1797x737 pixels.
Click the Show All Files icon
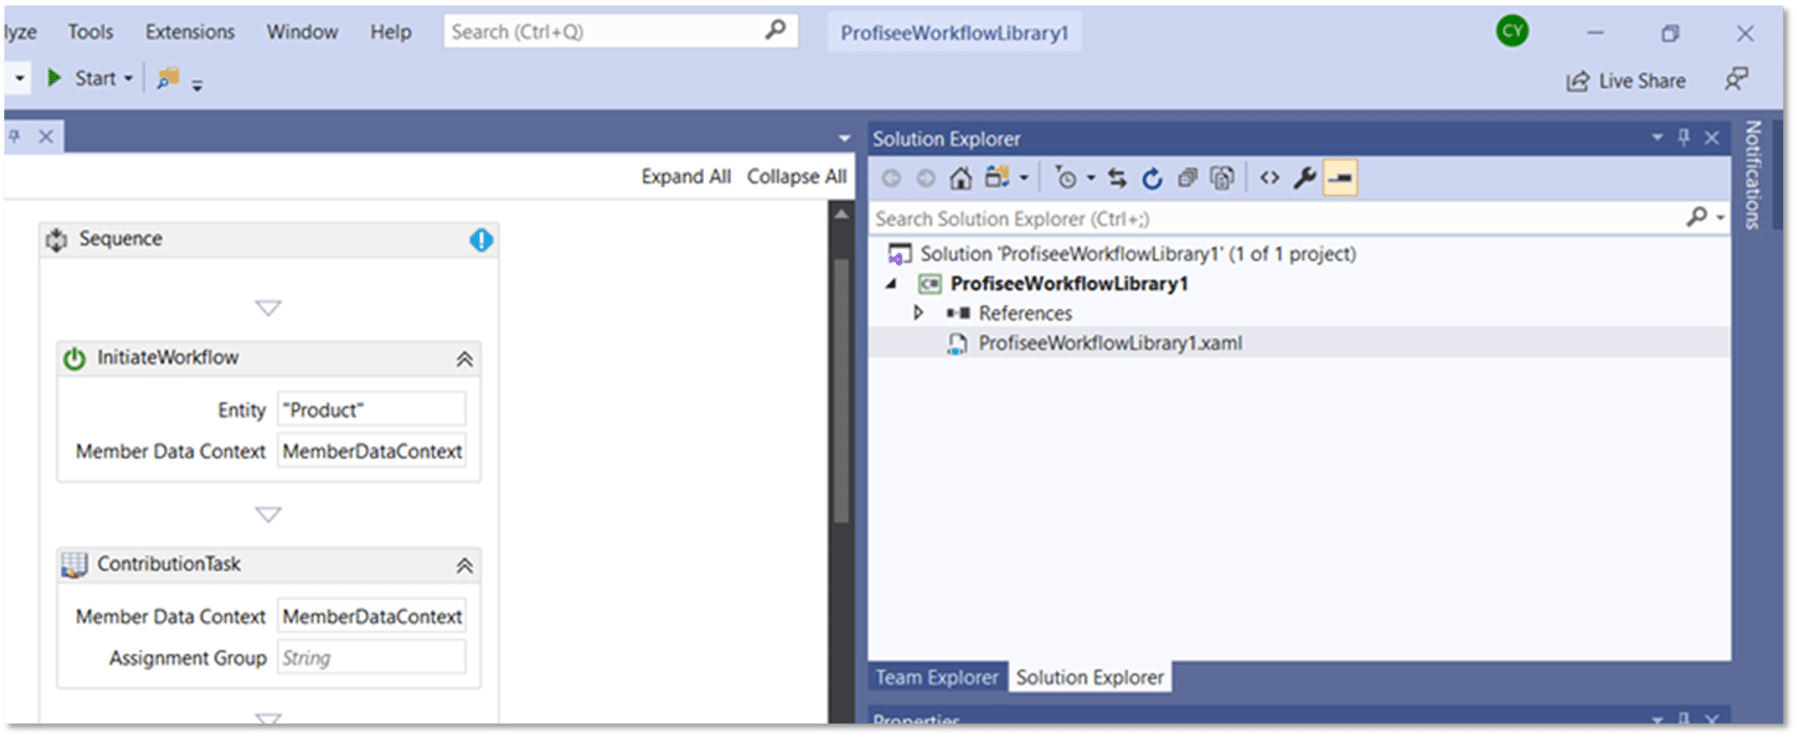1222,178
